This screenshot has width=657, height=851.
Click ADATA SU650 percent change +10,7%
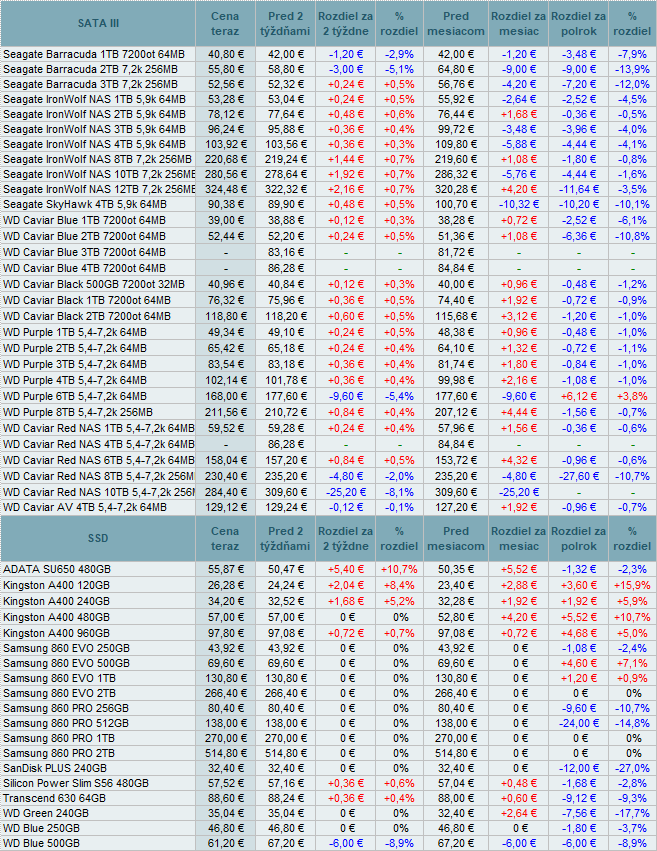pos(399,569)
